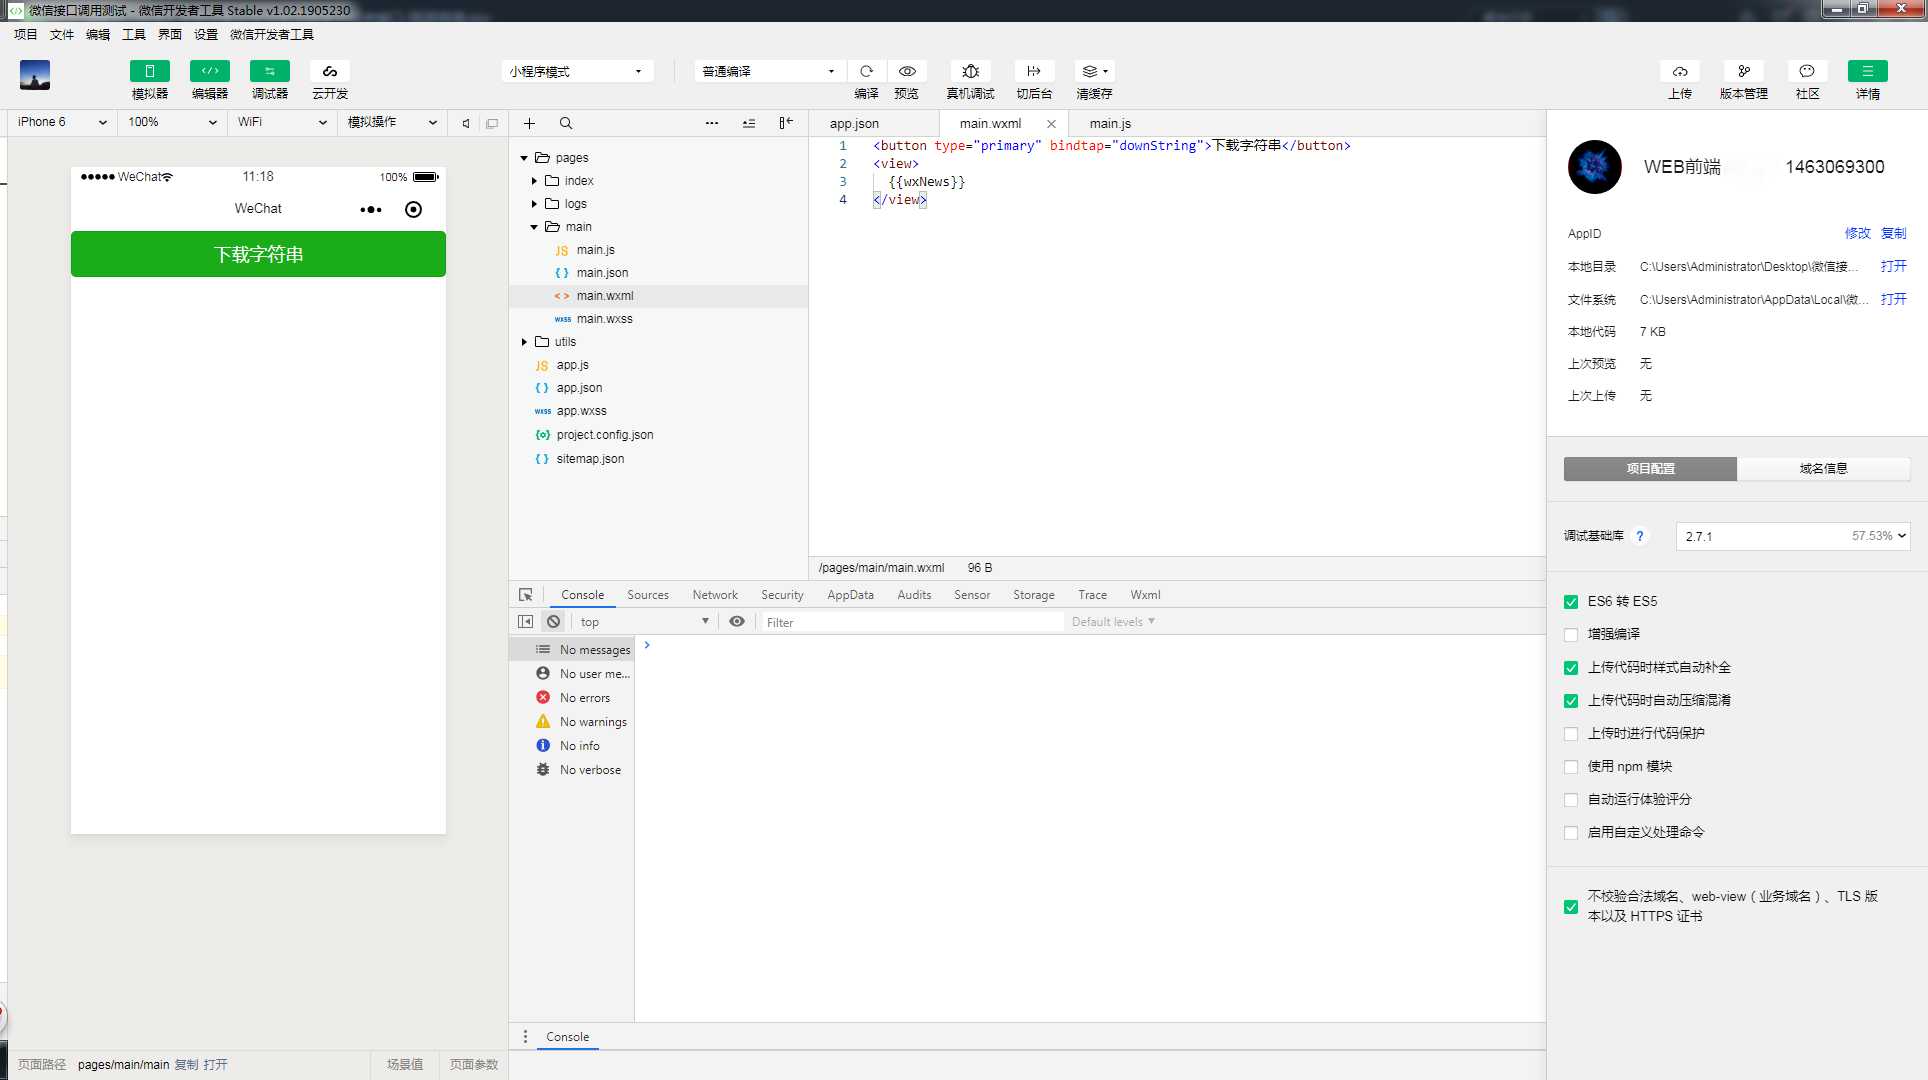
Task: Open the iPhone 6 device dropdown
Action: (x=62, y=122)
